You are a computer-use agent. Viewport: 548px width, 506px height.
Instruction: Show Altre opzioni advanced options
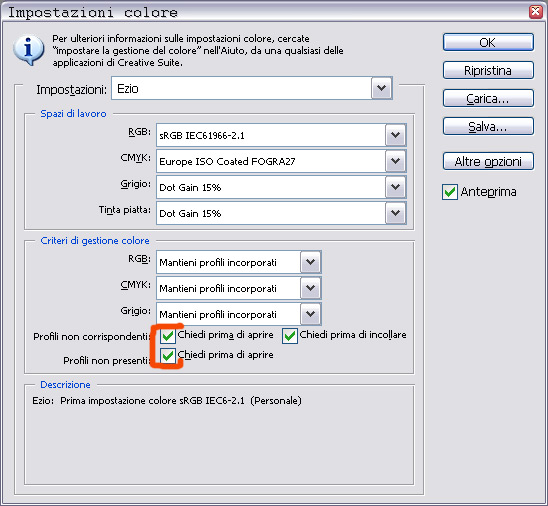tap(488, 161)
